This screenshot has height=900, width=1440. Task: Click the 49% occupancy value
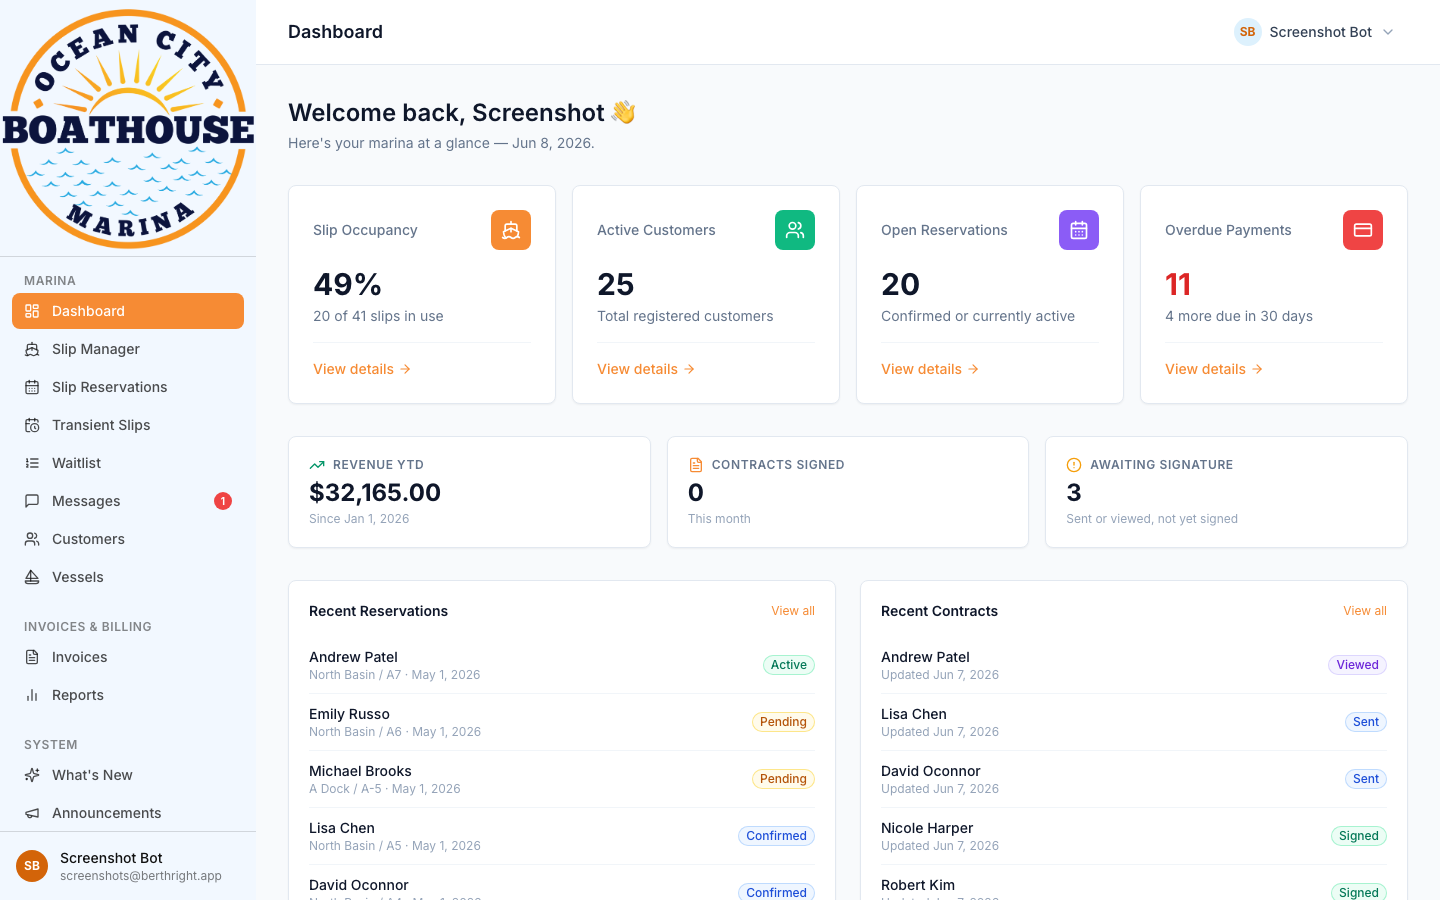pos(347,285)
